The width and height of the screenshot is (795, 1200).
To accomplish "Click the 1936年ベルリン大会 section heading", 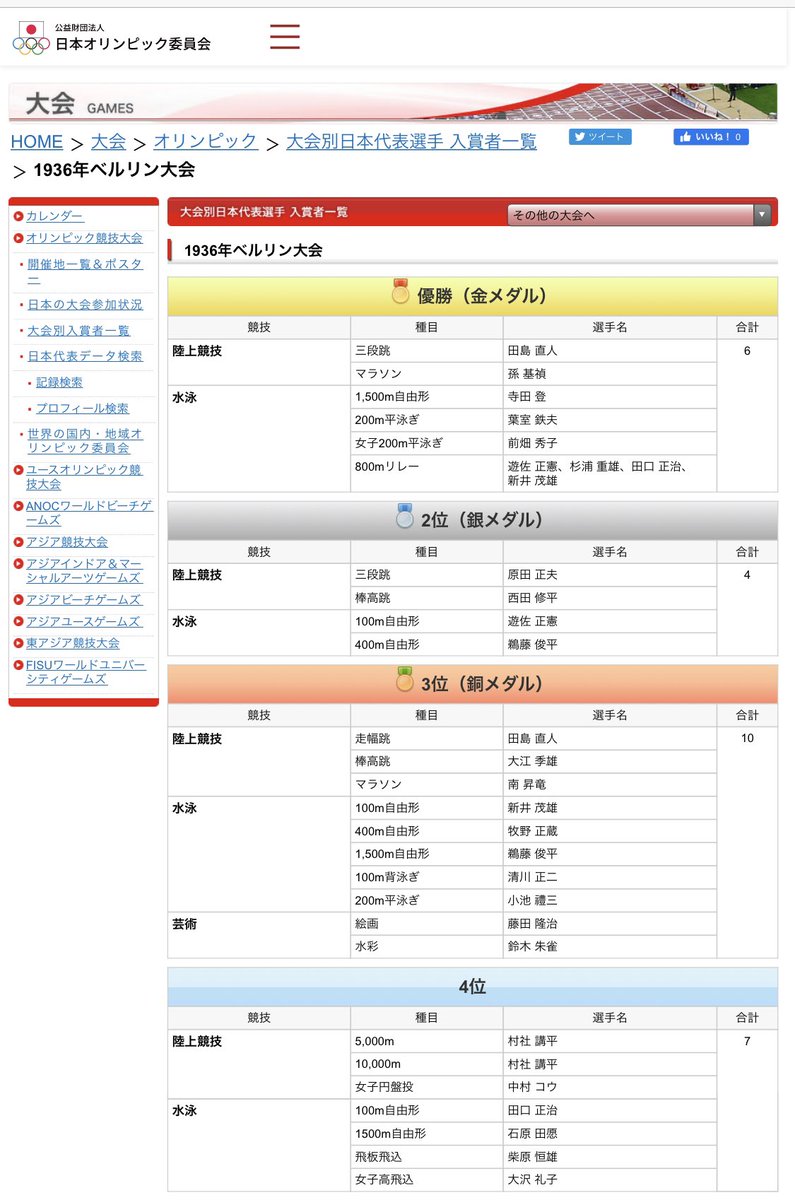I will (253, 250).
